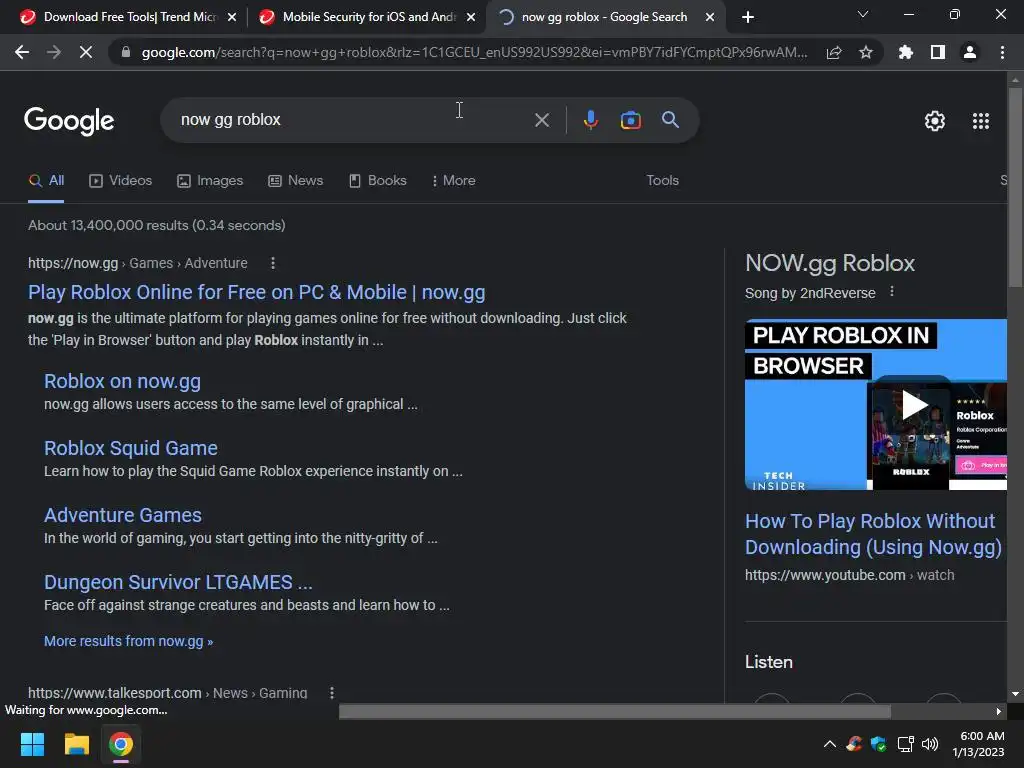Viewport: 1024px width, 768px height.
Task: Open Play Roblox Online for Free result
Action: (x=257, y=292)
